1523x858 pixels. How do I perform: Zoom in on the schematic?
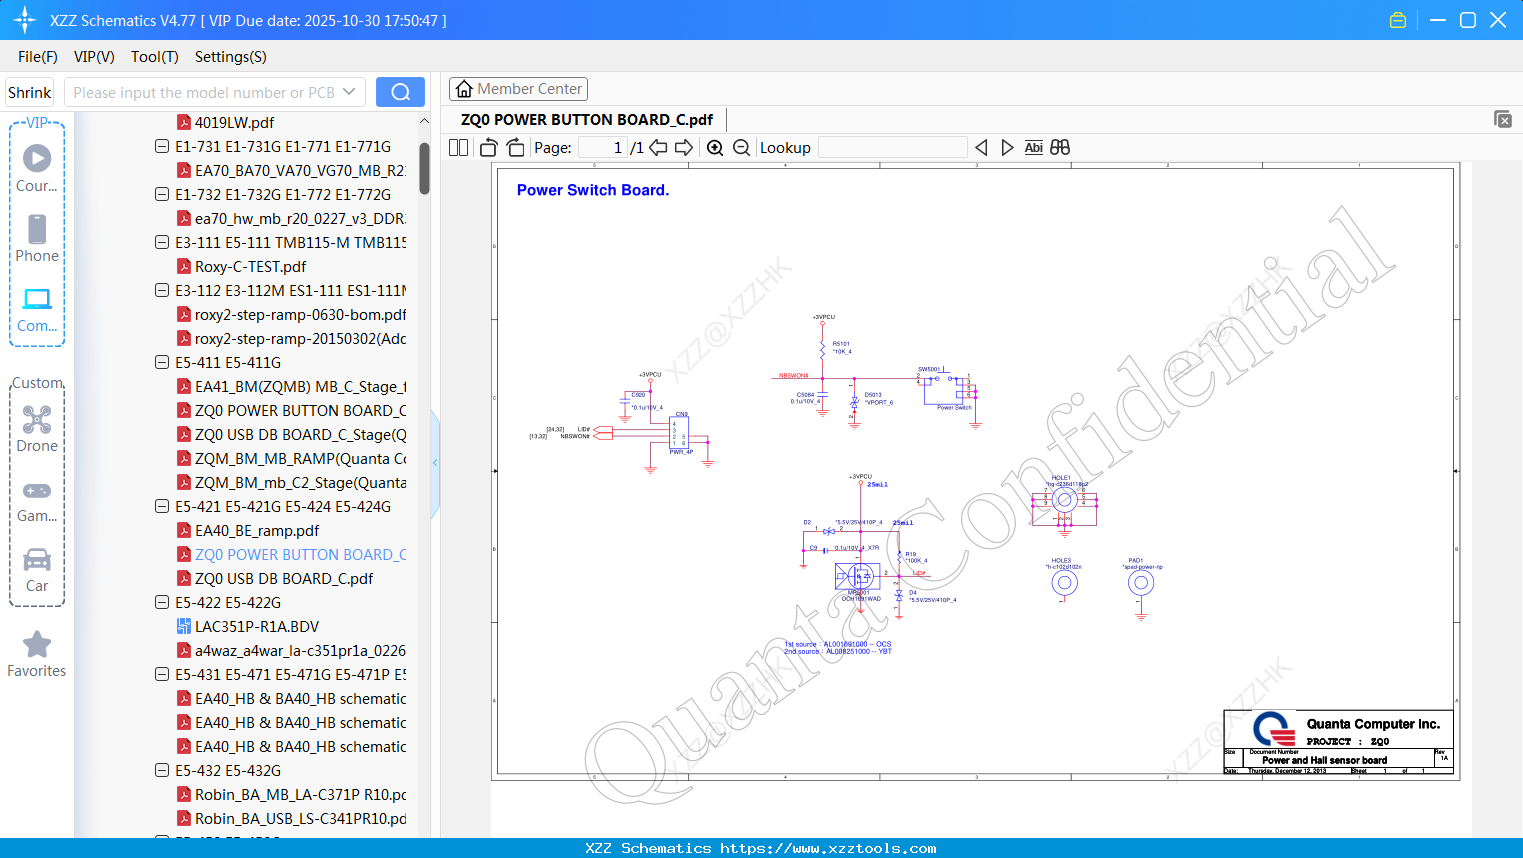(x=715, y=147)
